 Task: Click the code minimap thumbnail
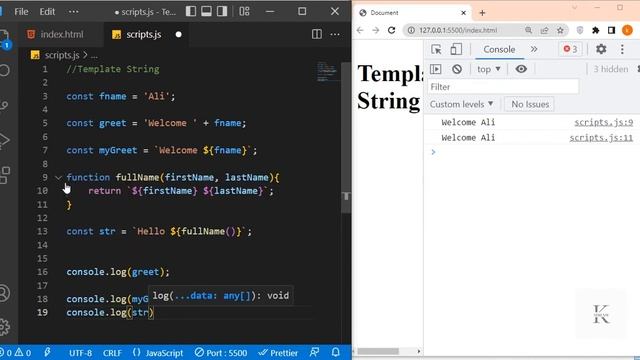327,72
